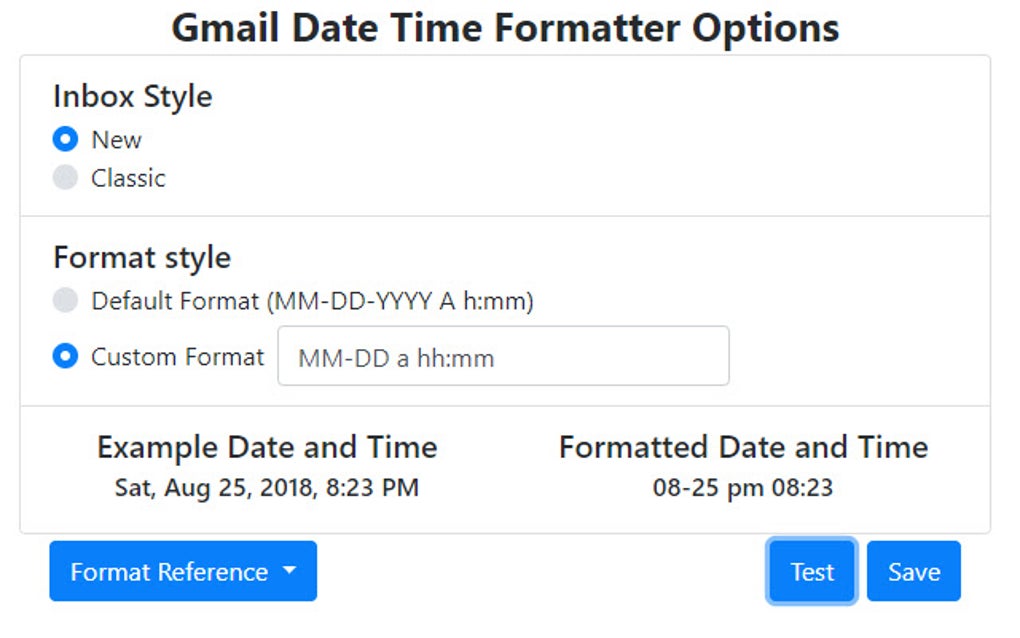1020x638 pixels.
Task: Expand the Format Reference dropdown
Action: 182,571
